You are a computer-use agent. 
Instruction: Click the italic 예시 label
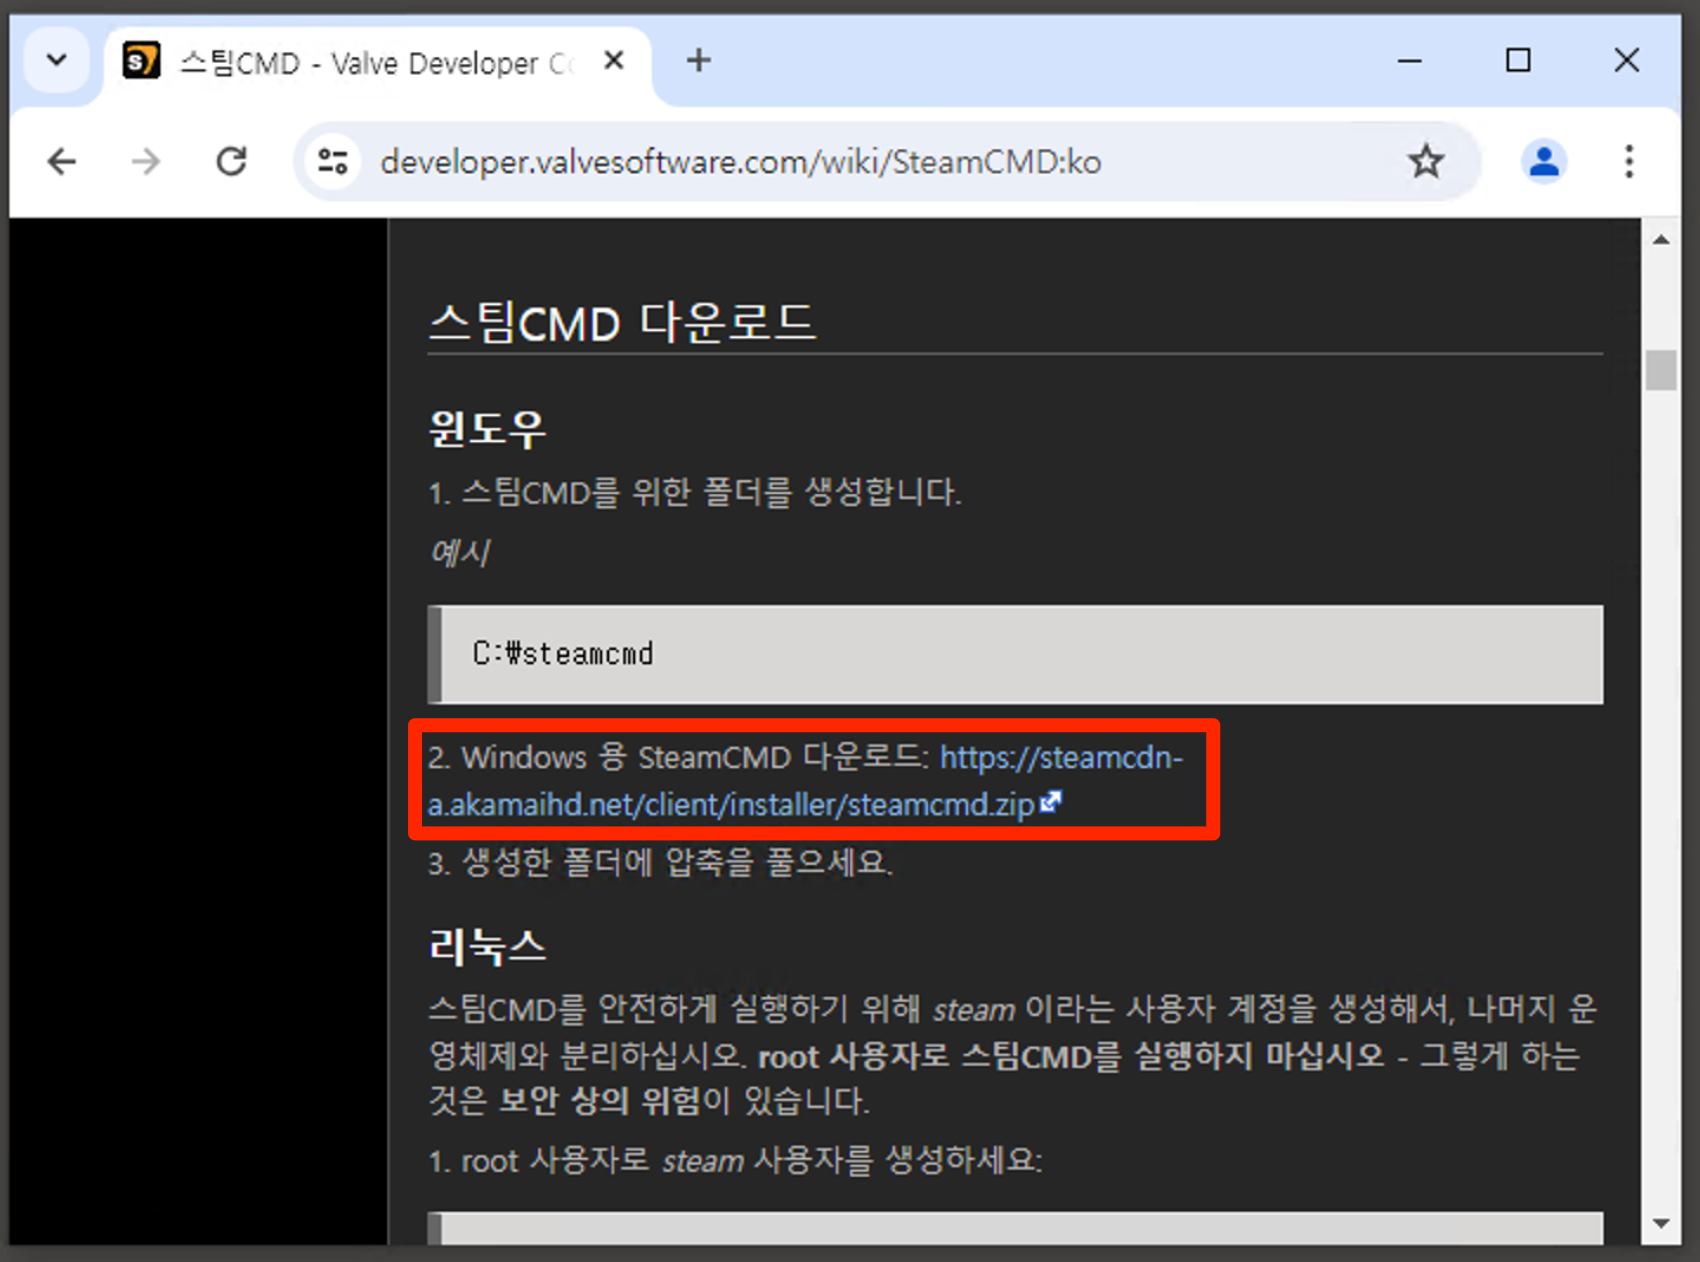459,552
